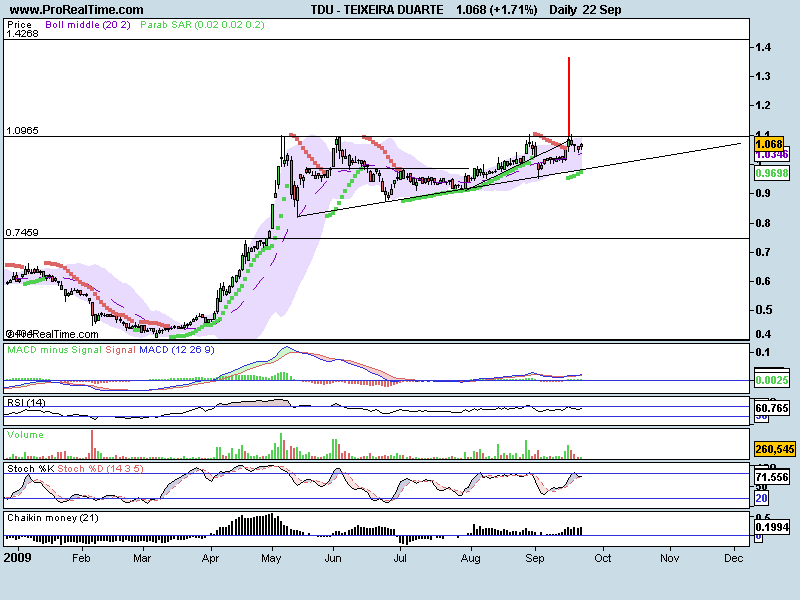Click the Daily 22 Sep timeframe label
This screenshot has height=600, width=800.
585,10
